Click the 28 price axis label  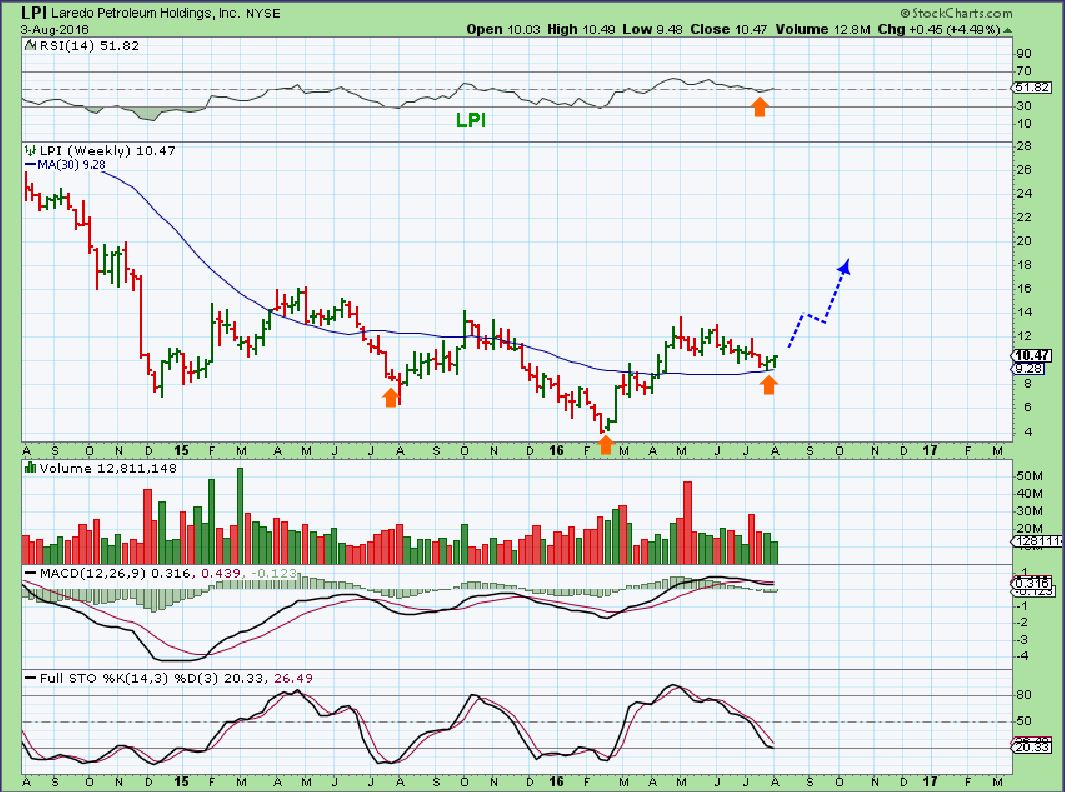coord(1024,146)
